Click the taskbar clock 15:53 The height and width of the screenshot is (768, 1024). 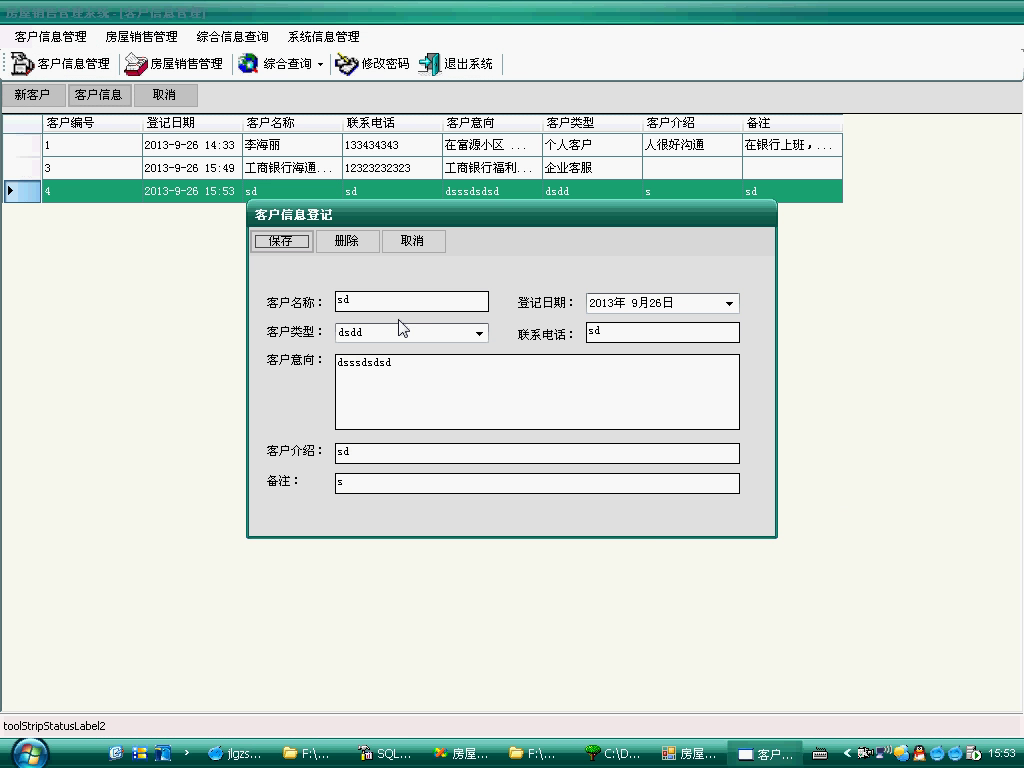(x=1002, y=754)
